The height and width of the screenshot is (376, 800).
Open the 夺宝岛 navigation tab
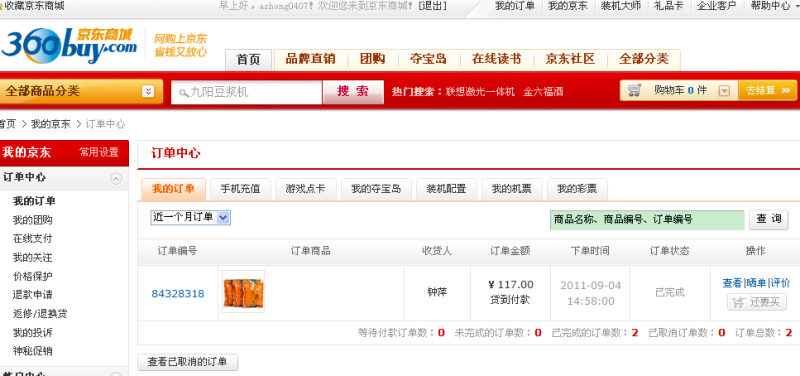point(428,59)
